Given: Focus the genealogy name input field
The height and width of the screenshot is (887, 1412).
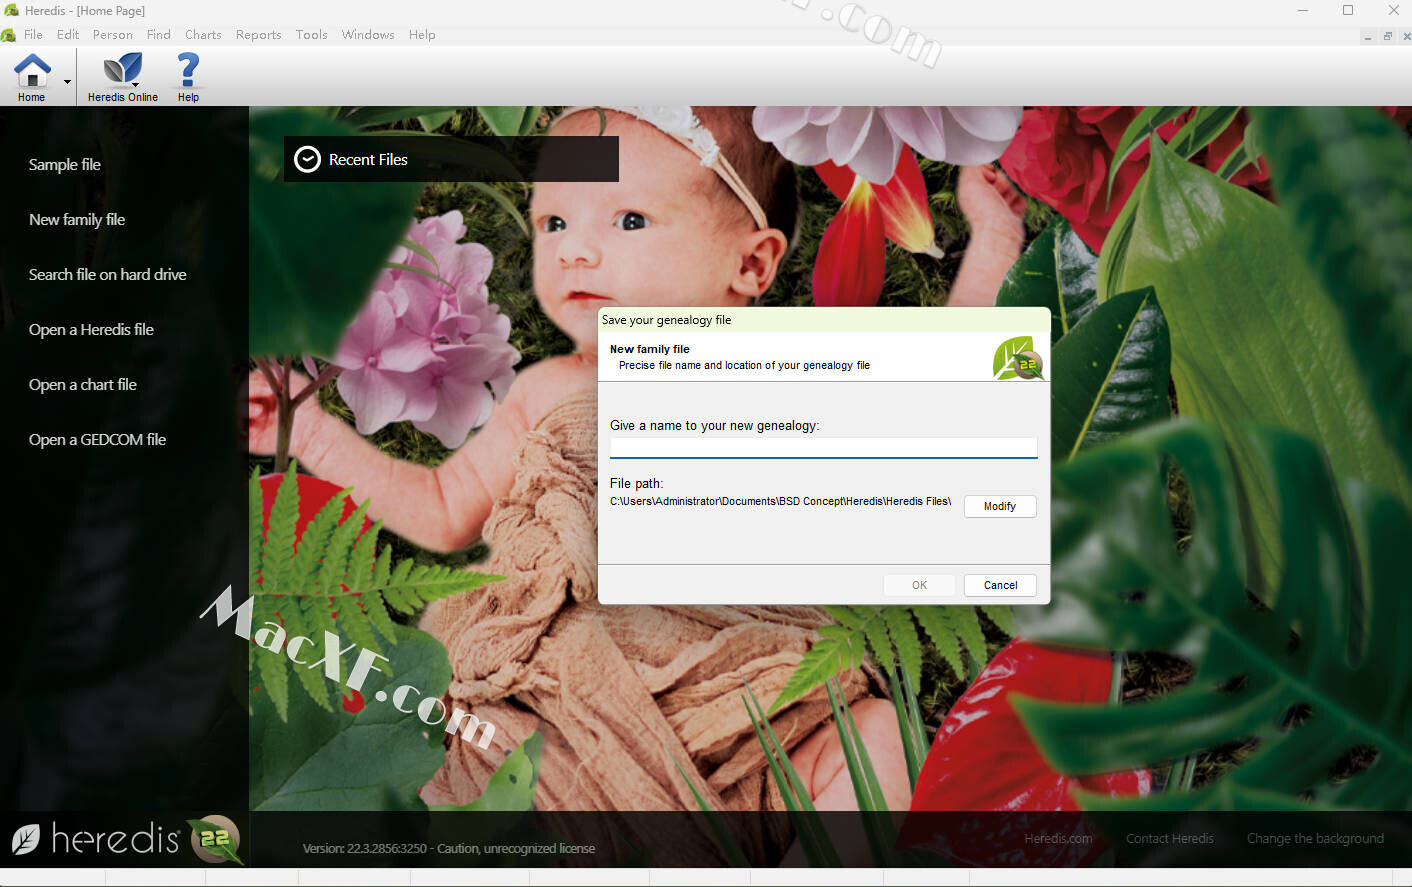Looking at the screenshot, I should tap(823, 447).
